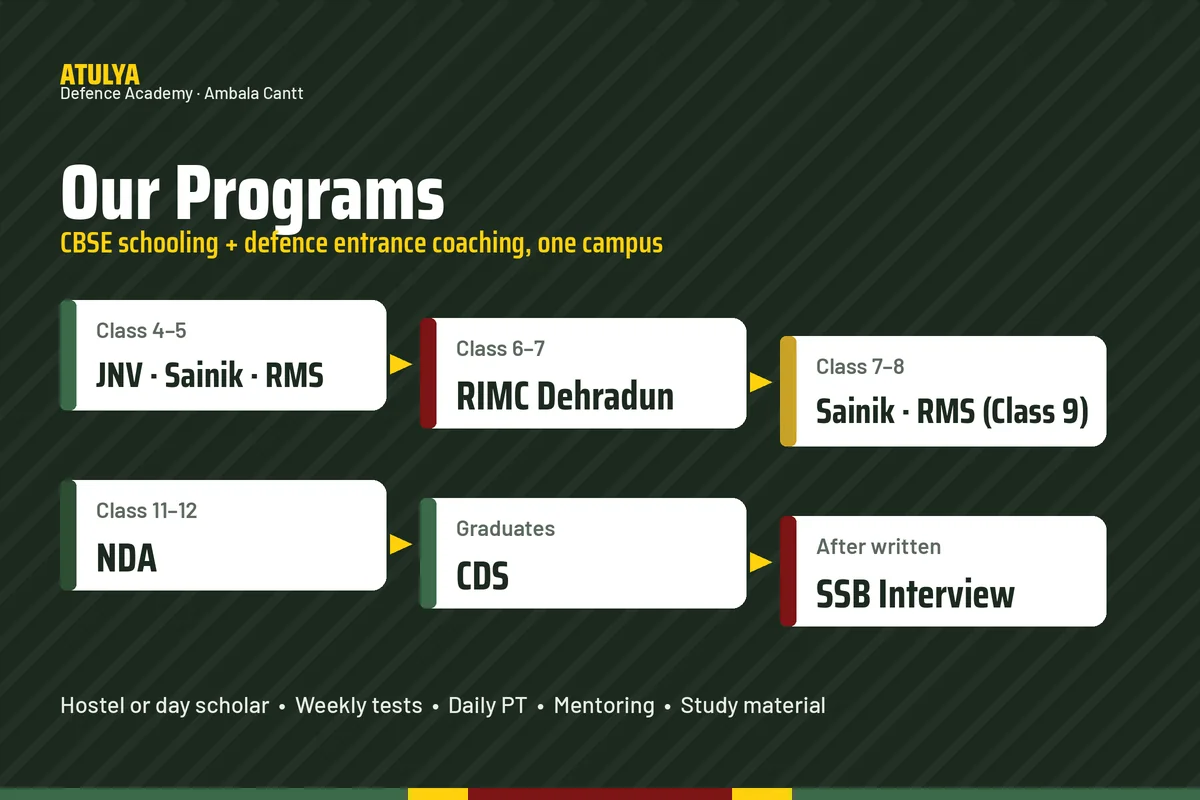Click 'Study material' text

coord(753,706)
